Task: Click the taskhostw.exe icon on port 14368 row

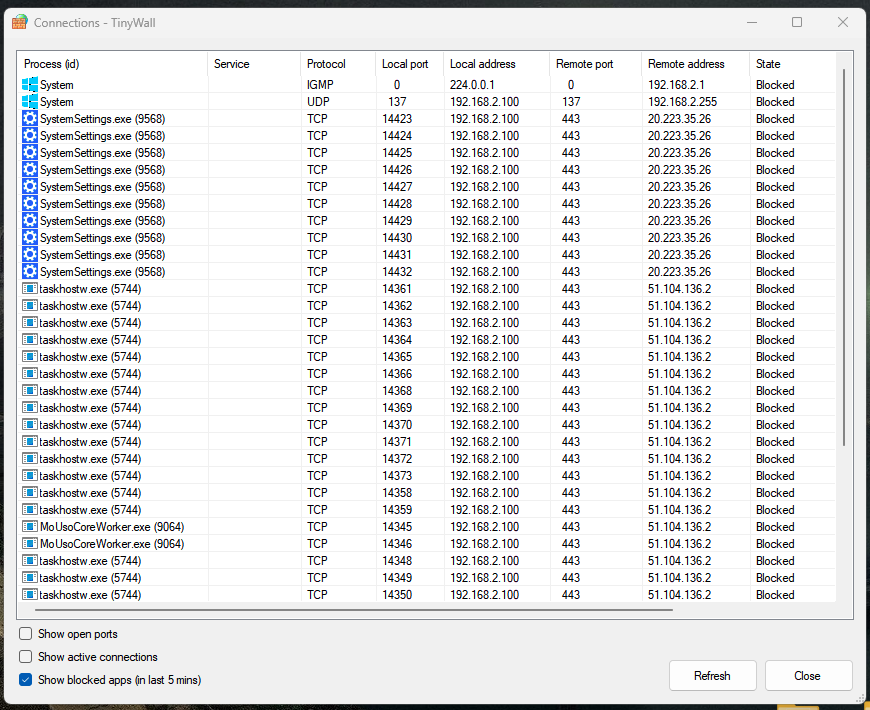Action: pyautogui.click(x=30, y=390)
